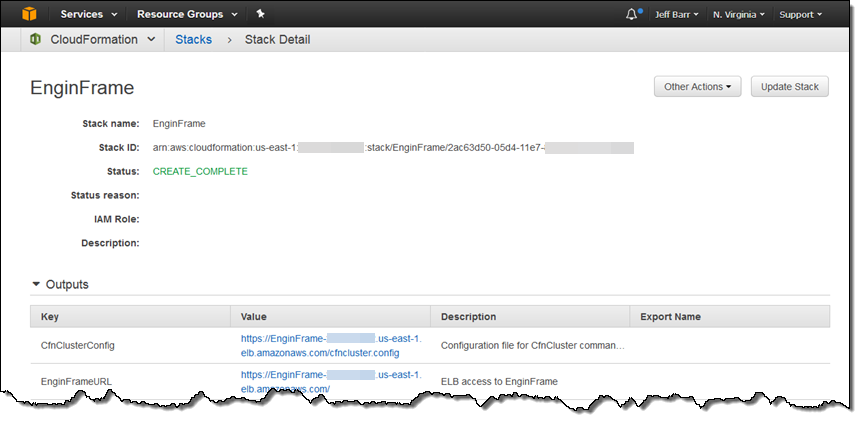Click the green CloudFormation service icon

(x=36, y=39)
